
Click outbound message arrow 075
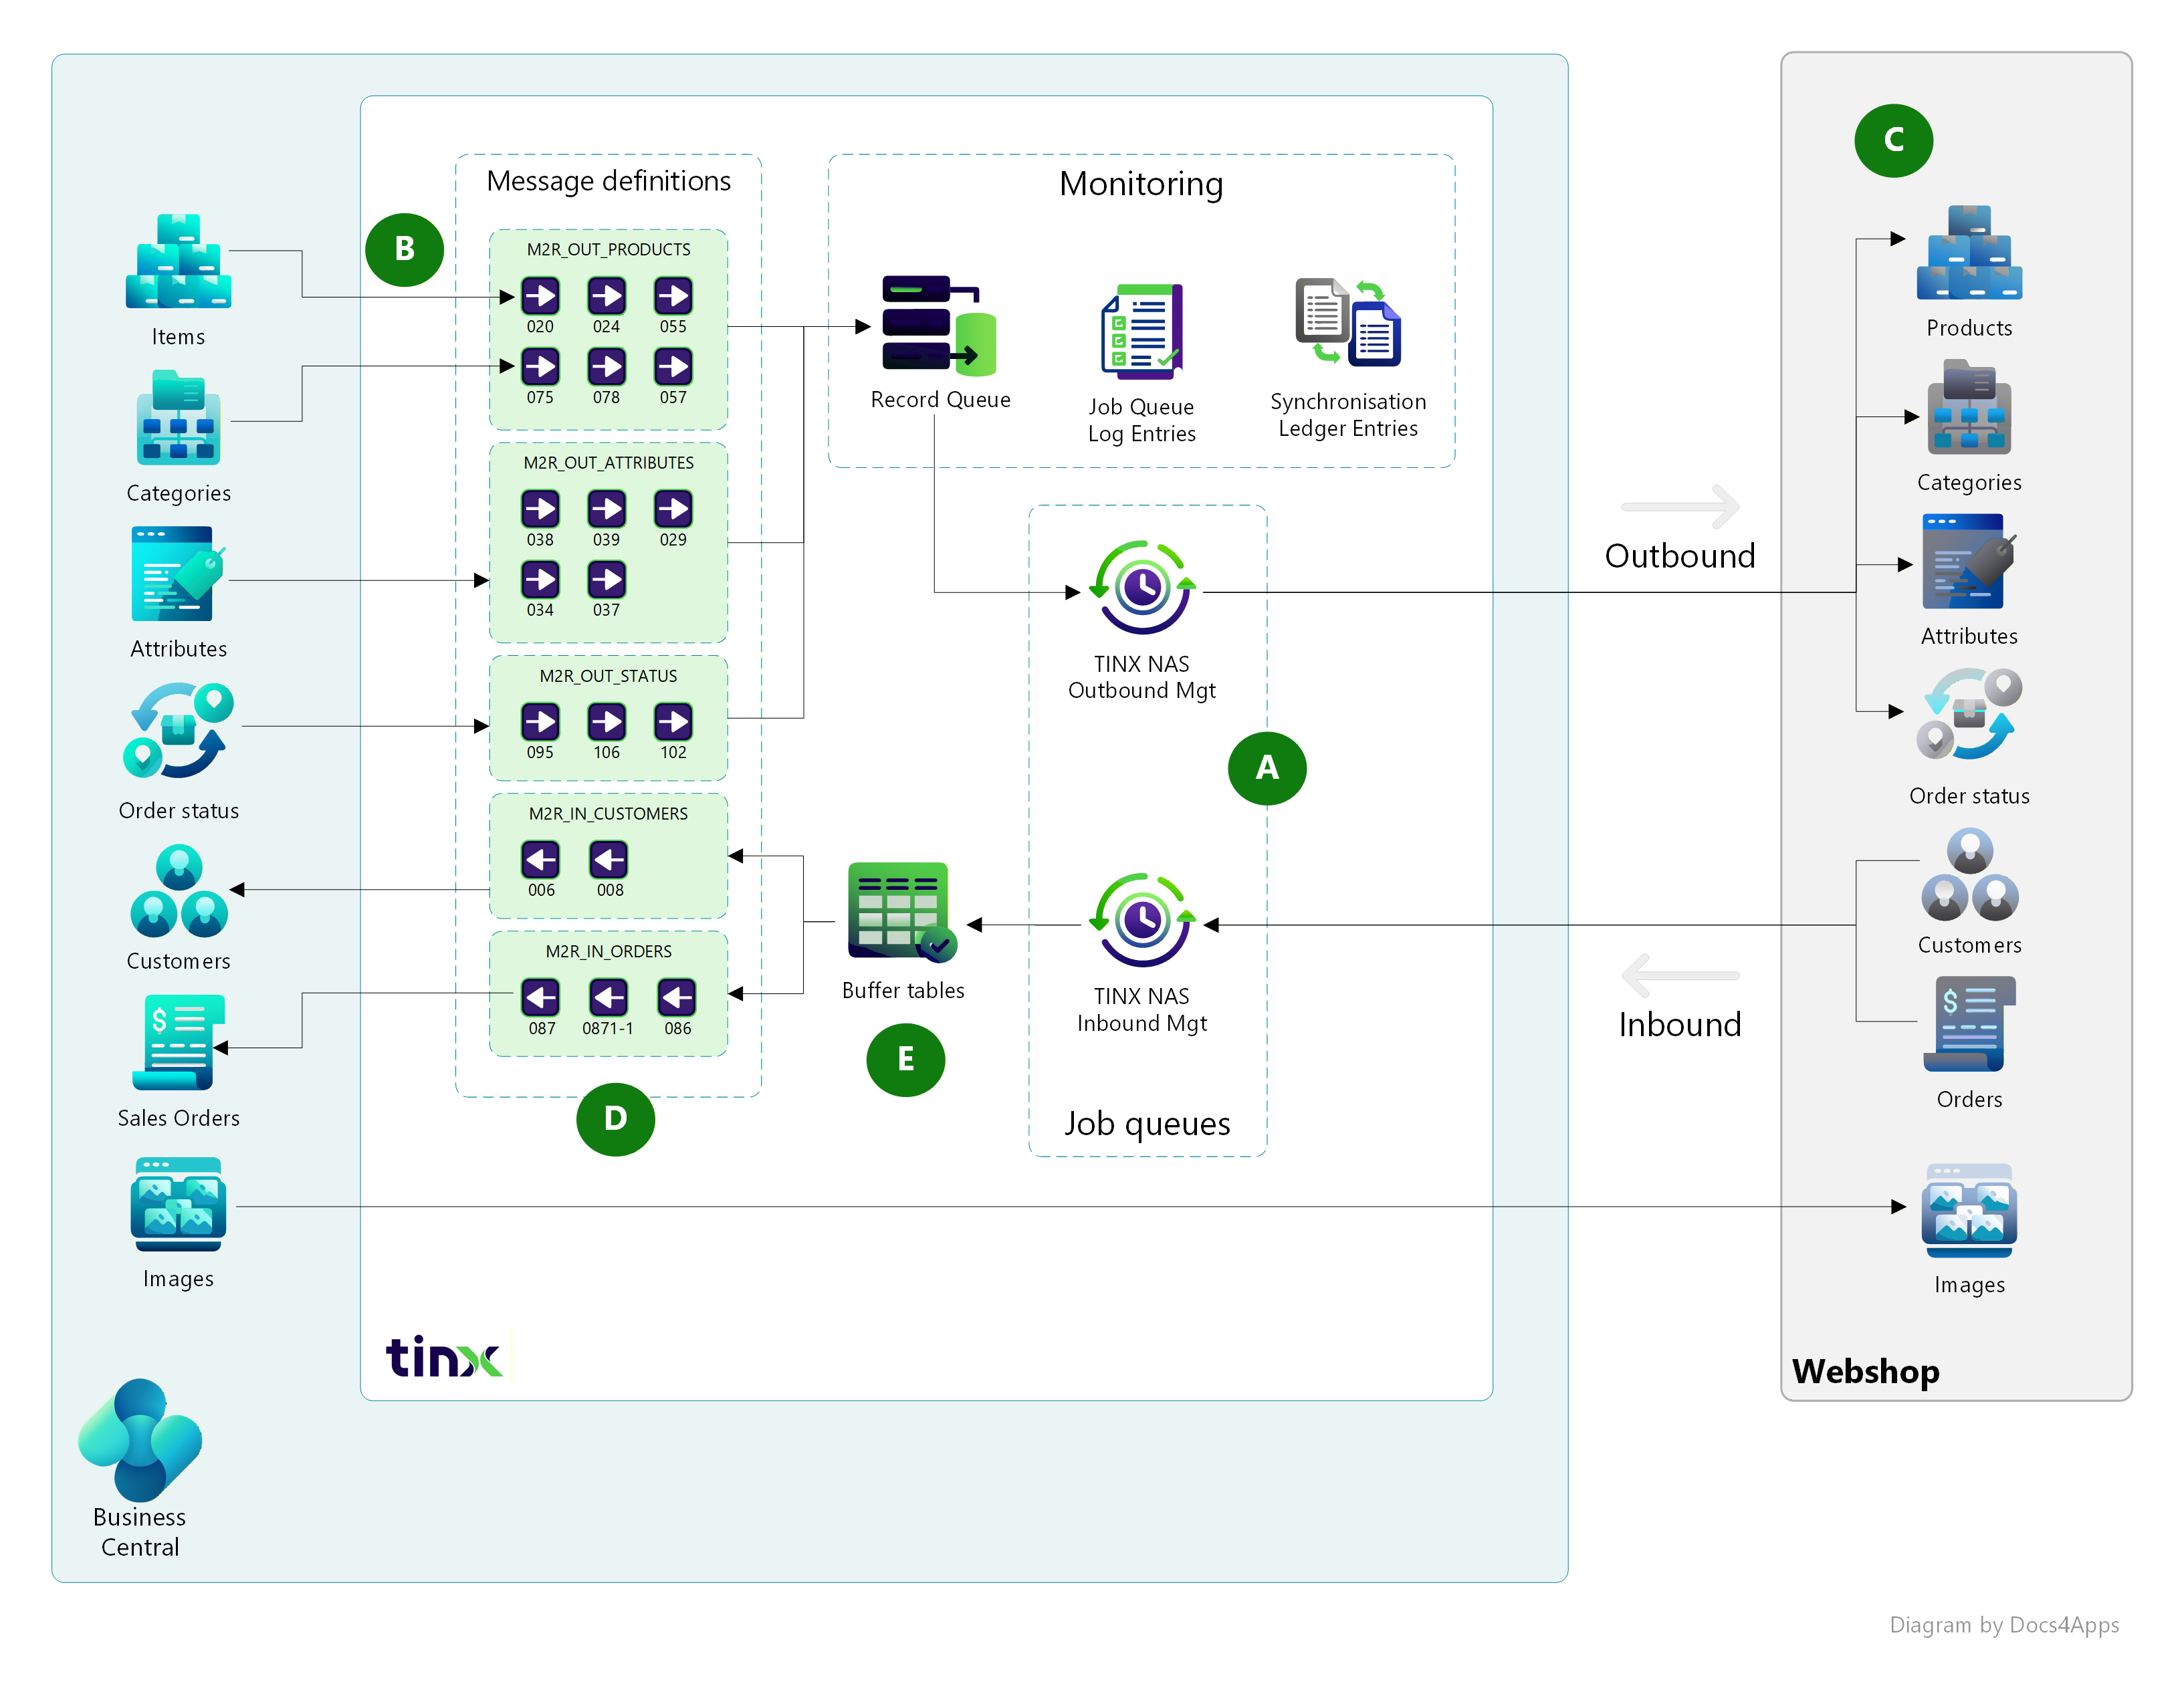coord(540,367)
